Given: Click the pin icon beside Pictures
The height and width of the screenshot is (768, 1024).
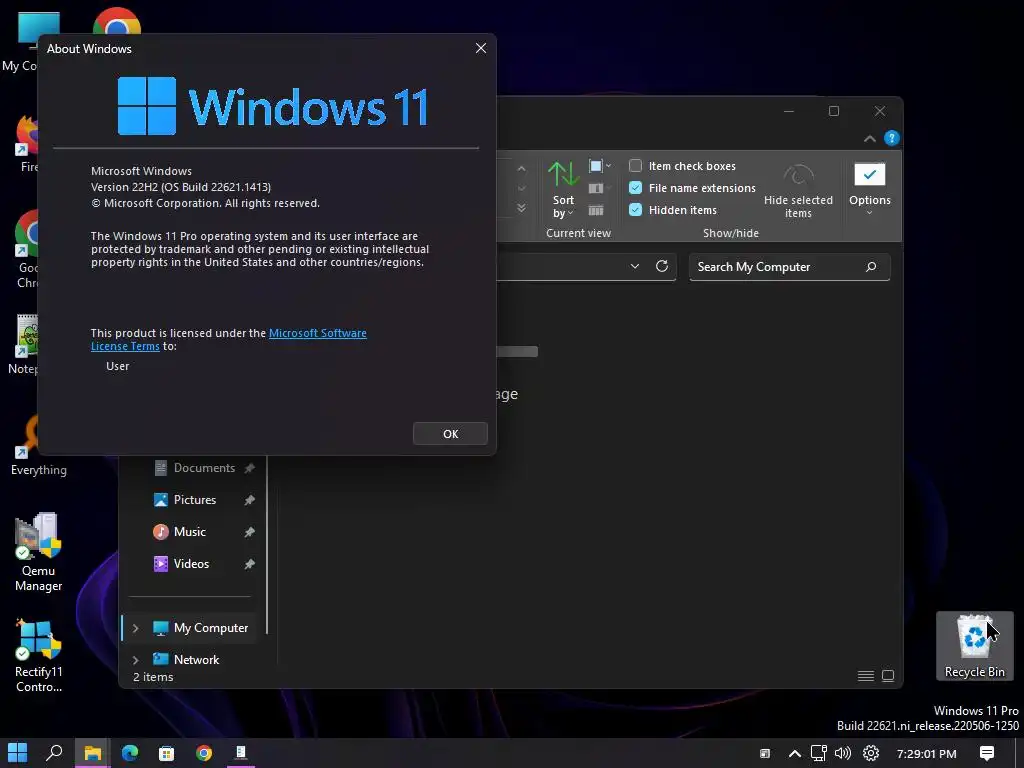Looking at the screenshot, I should [x=249, y=500].
